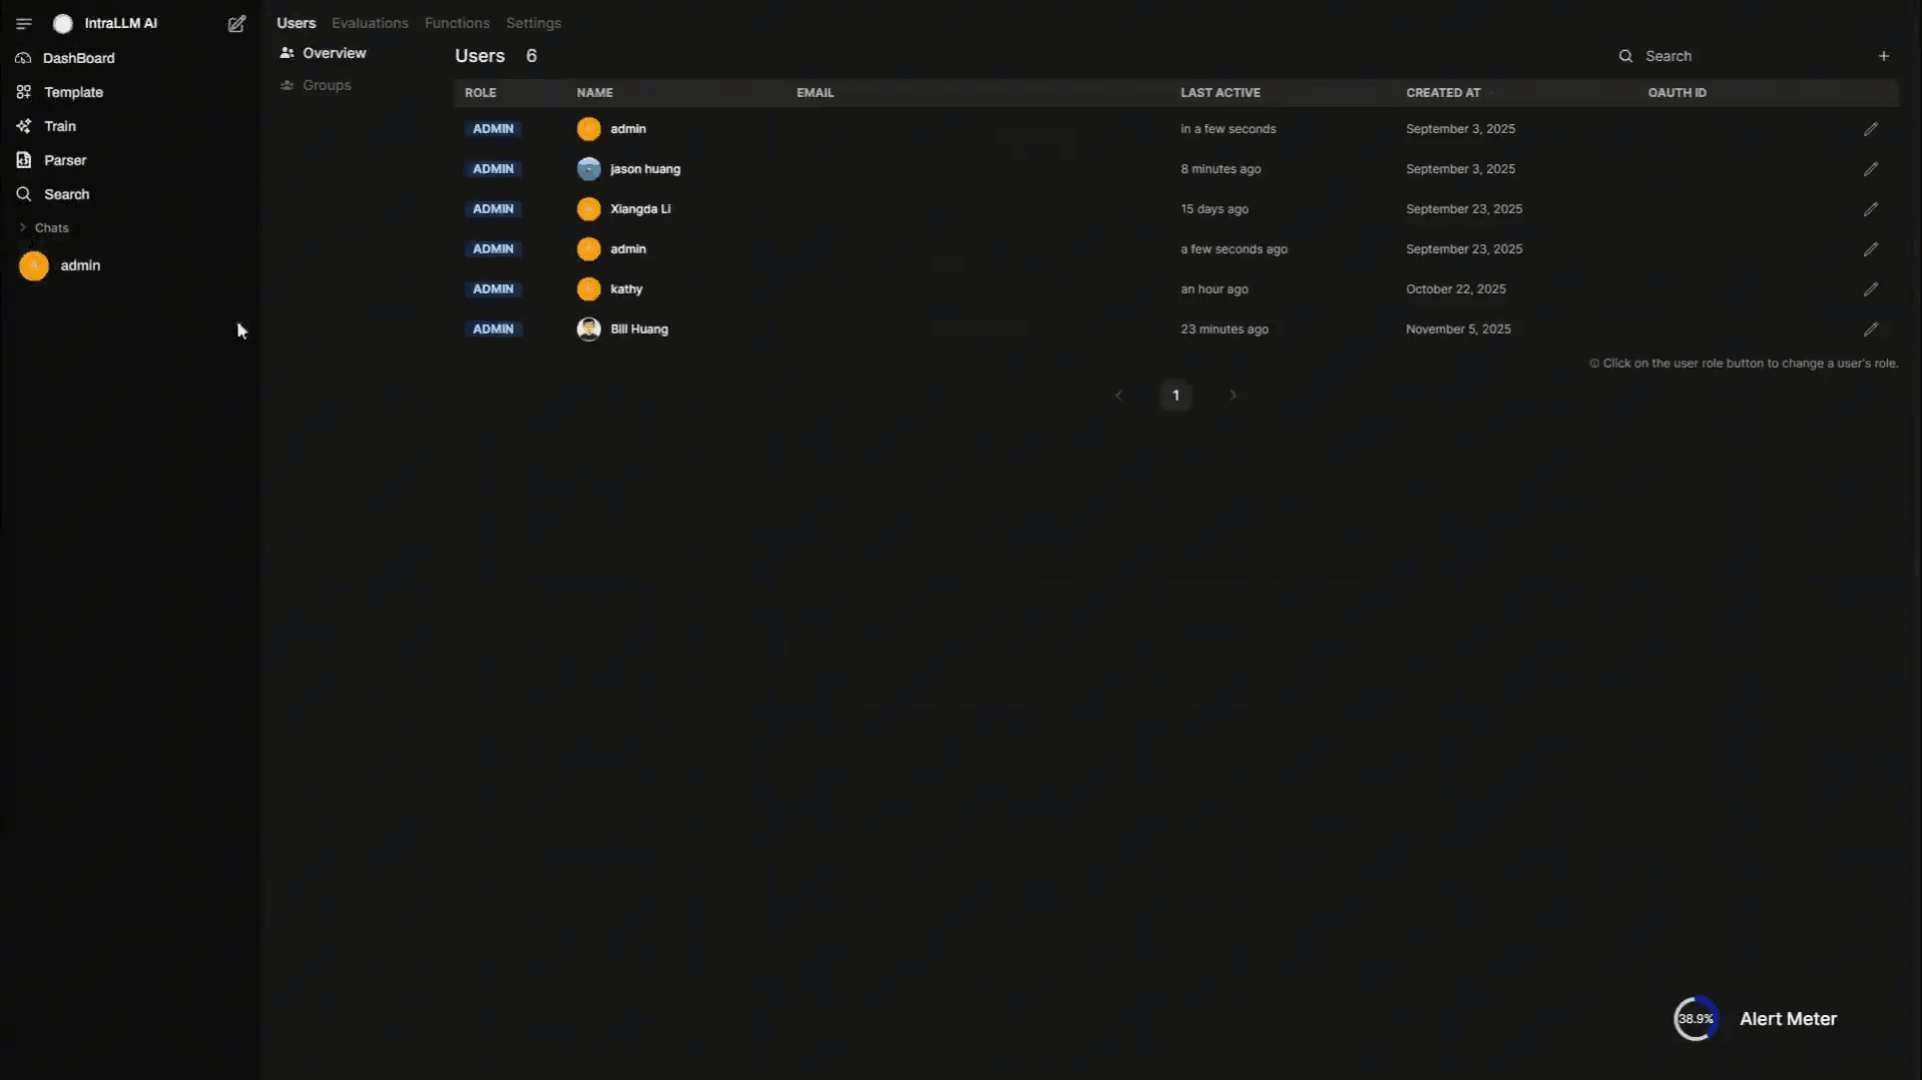Toggle ADMIN role for Bill Huang
The image size is (1922, 1080).
[493, 329]
